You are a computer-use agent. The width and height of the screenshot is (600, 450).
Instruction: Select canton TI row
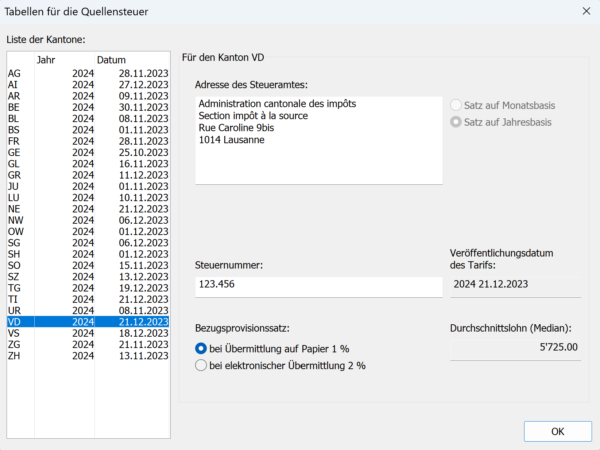tap(88, 299)
